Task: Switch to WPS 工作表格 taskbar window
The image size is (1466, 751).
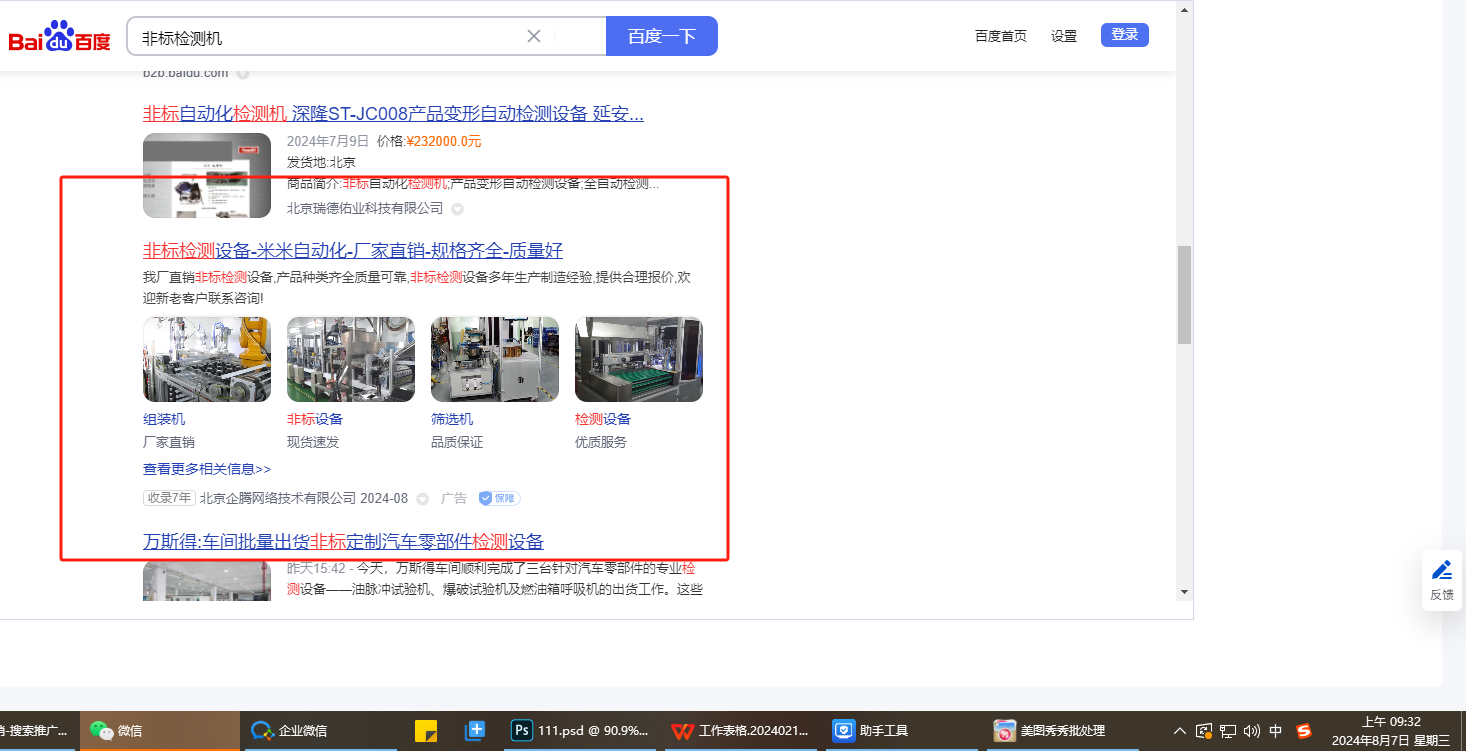Action: coord(741,731)
